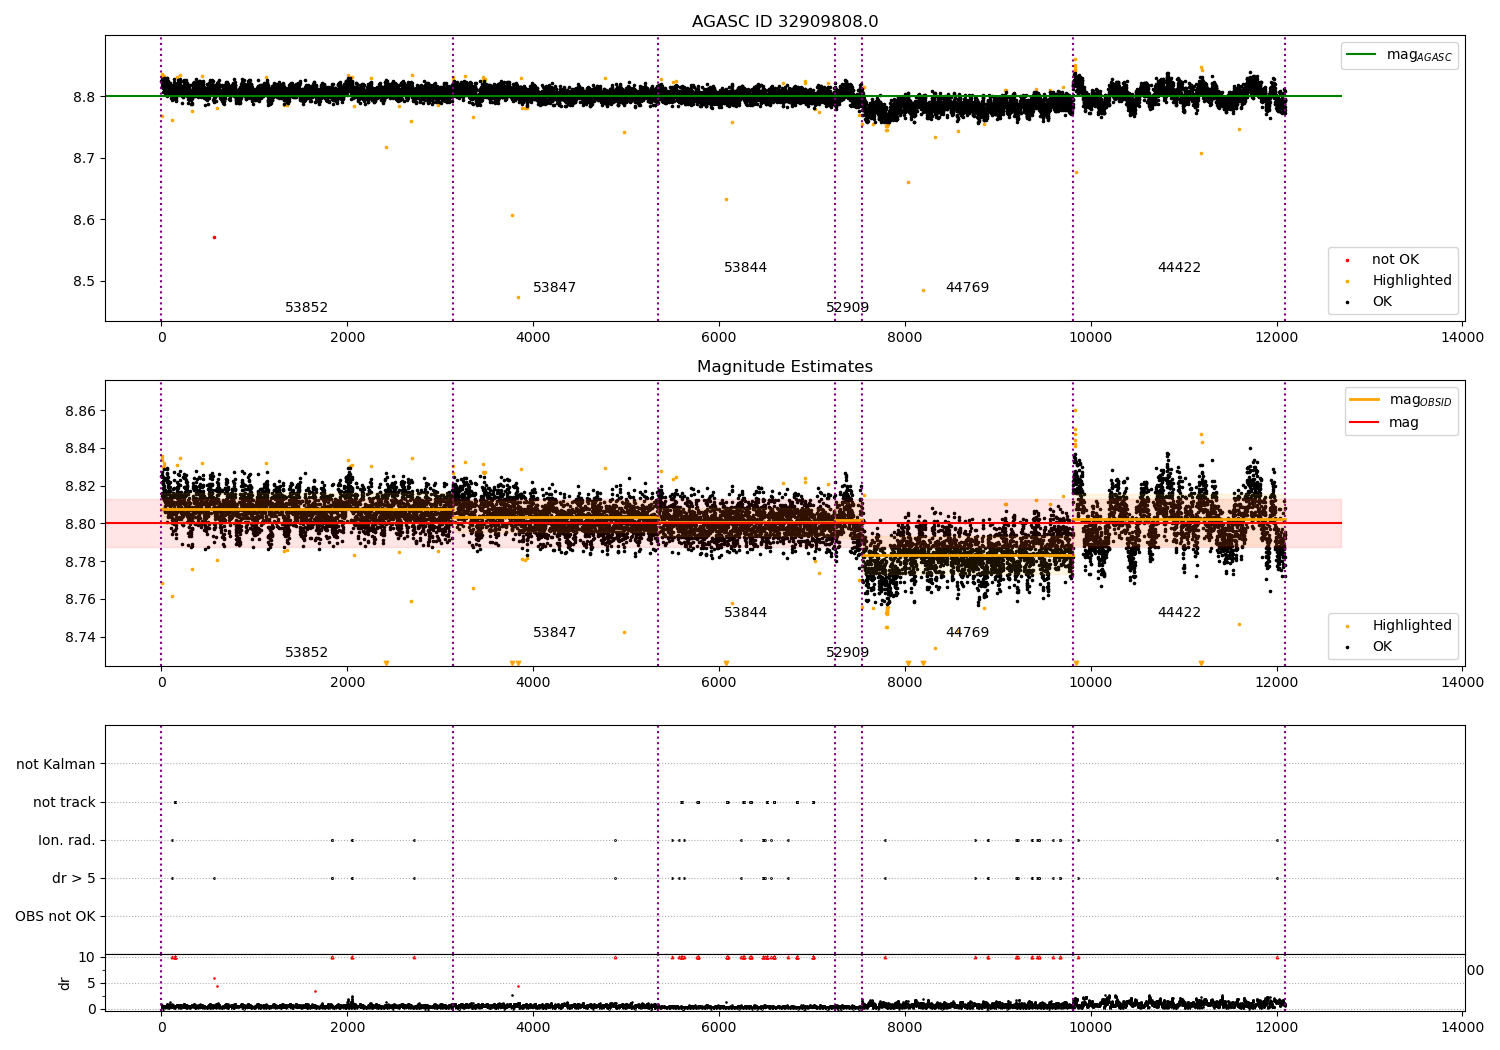Select the mag AGASC legend entry
The width and height of the screenshot is (1500, 1050).
[x=1400, y=55]
